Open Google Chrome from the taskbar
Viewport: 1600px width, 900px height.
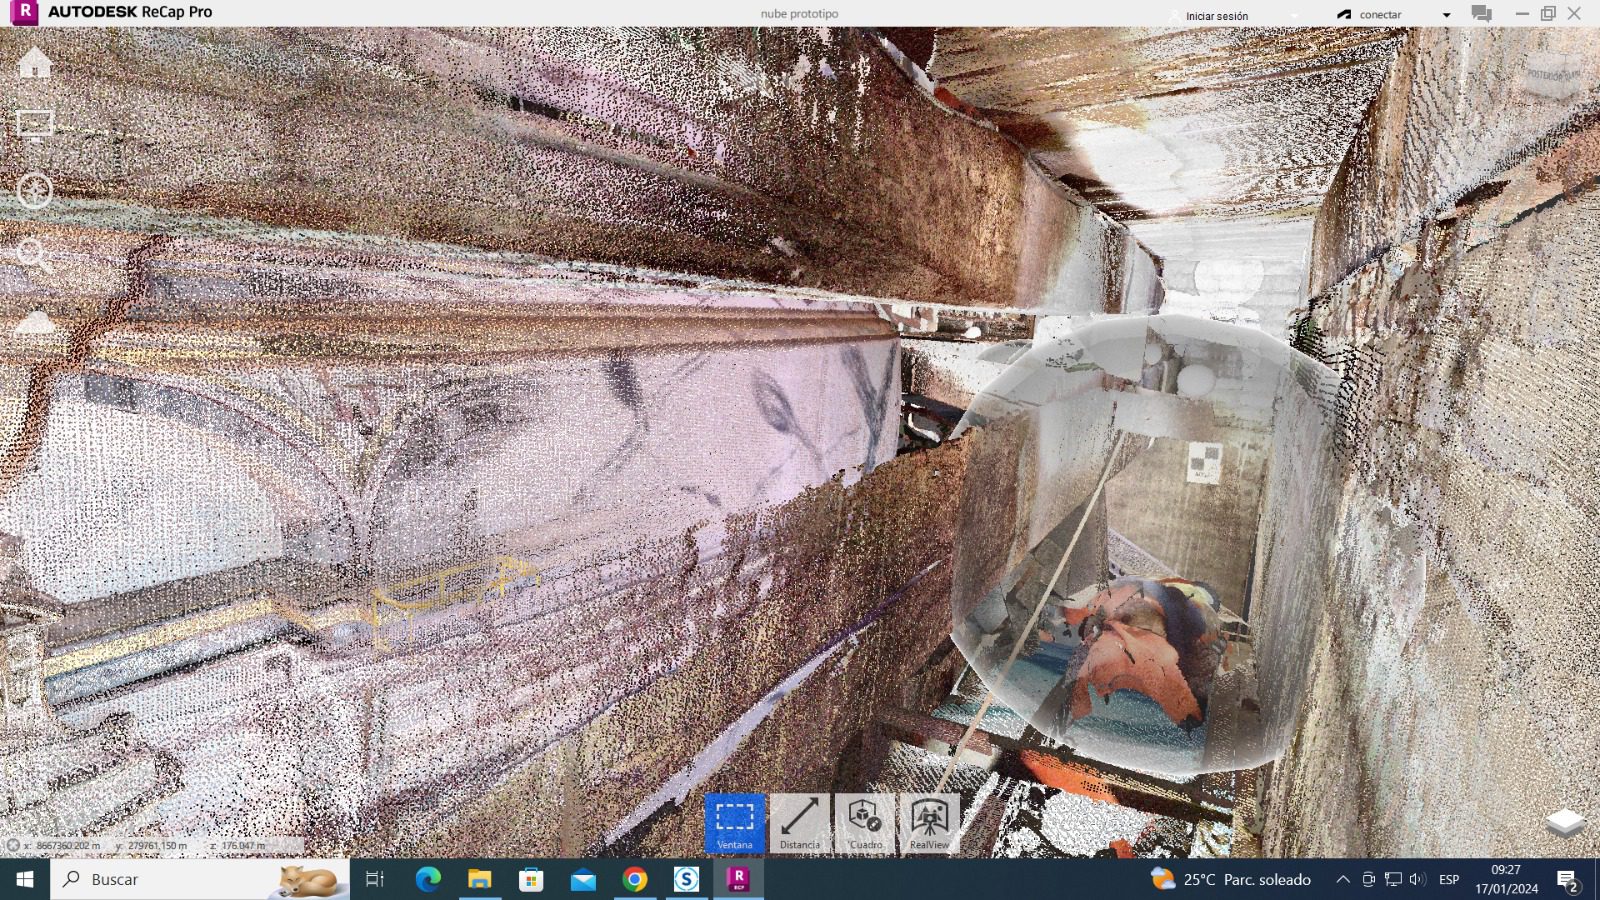tap(634, 879)
